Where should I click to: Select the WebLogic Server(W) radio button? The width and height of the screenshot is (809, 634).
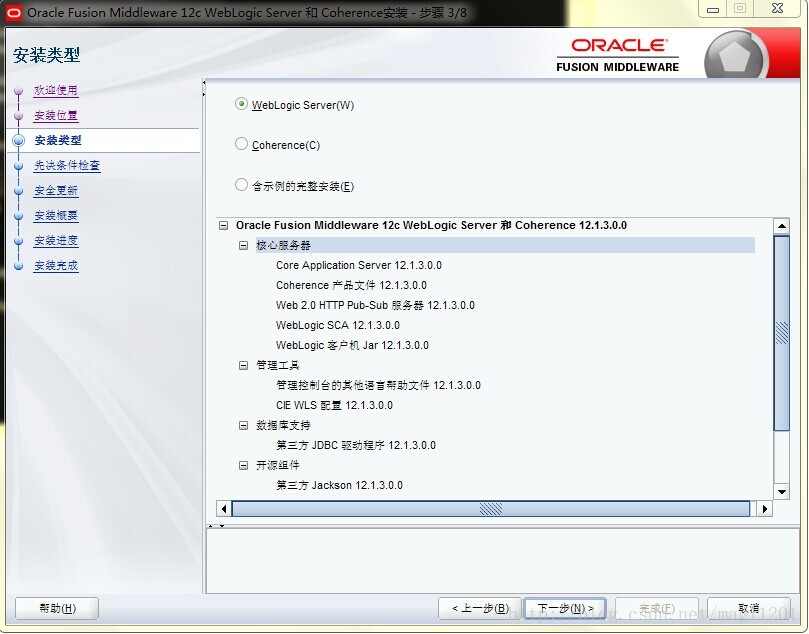tap(241, 104)
